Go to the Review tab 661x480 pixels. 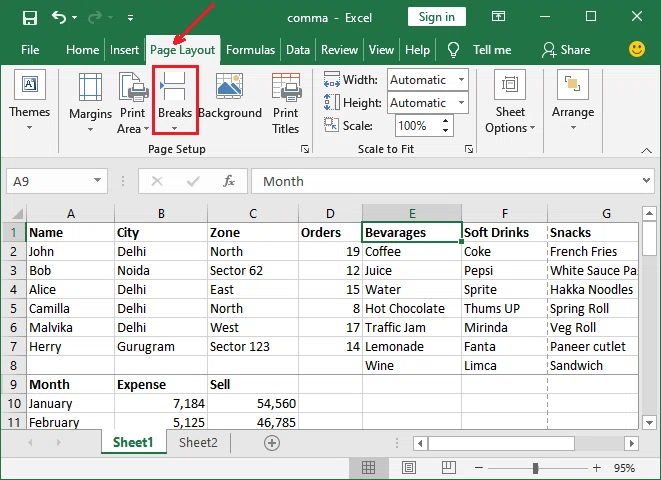(339, 50)
